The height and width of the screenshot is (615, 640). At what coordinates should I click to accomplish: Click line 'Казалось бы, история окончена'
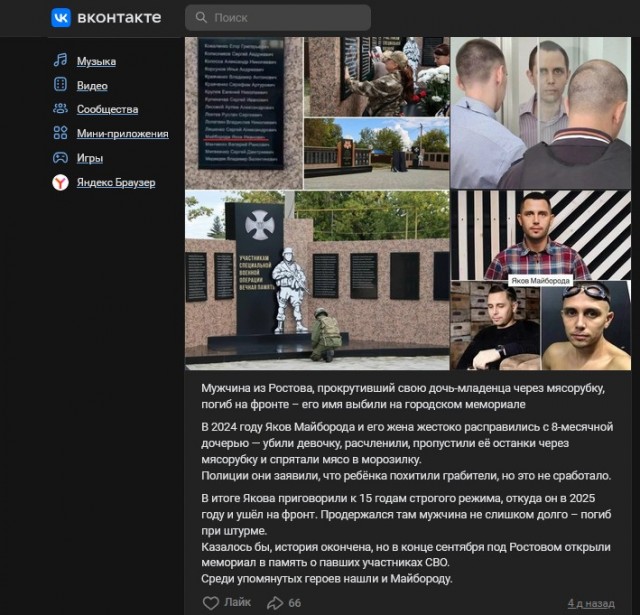(x=406, y=547)
